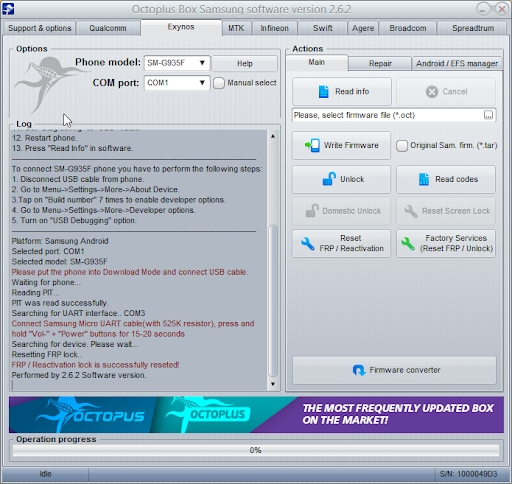
Task: Click the Read info button label
Action: pos(352,92)
